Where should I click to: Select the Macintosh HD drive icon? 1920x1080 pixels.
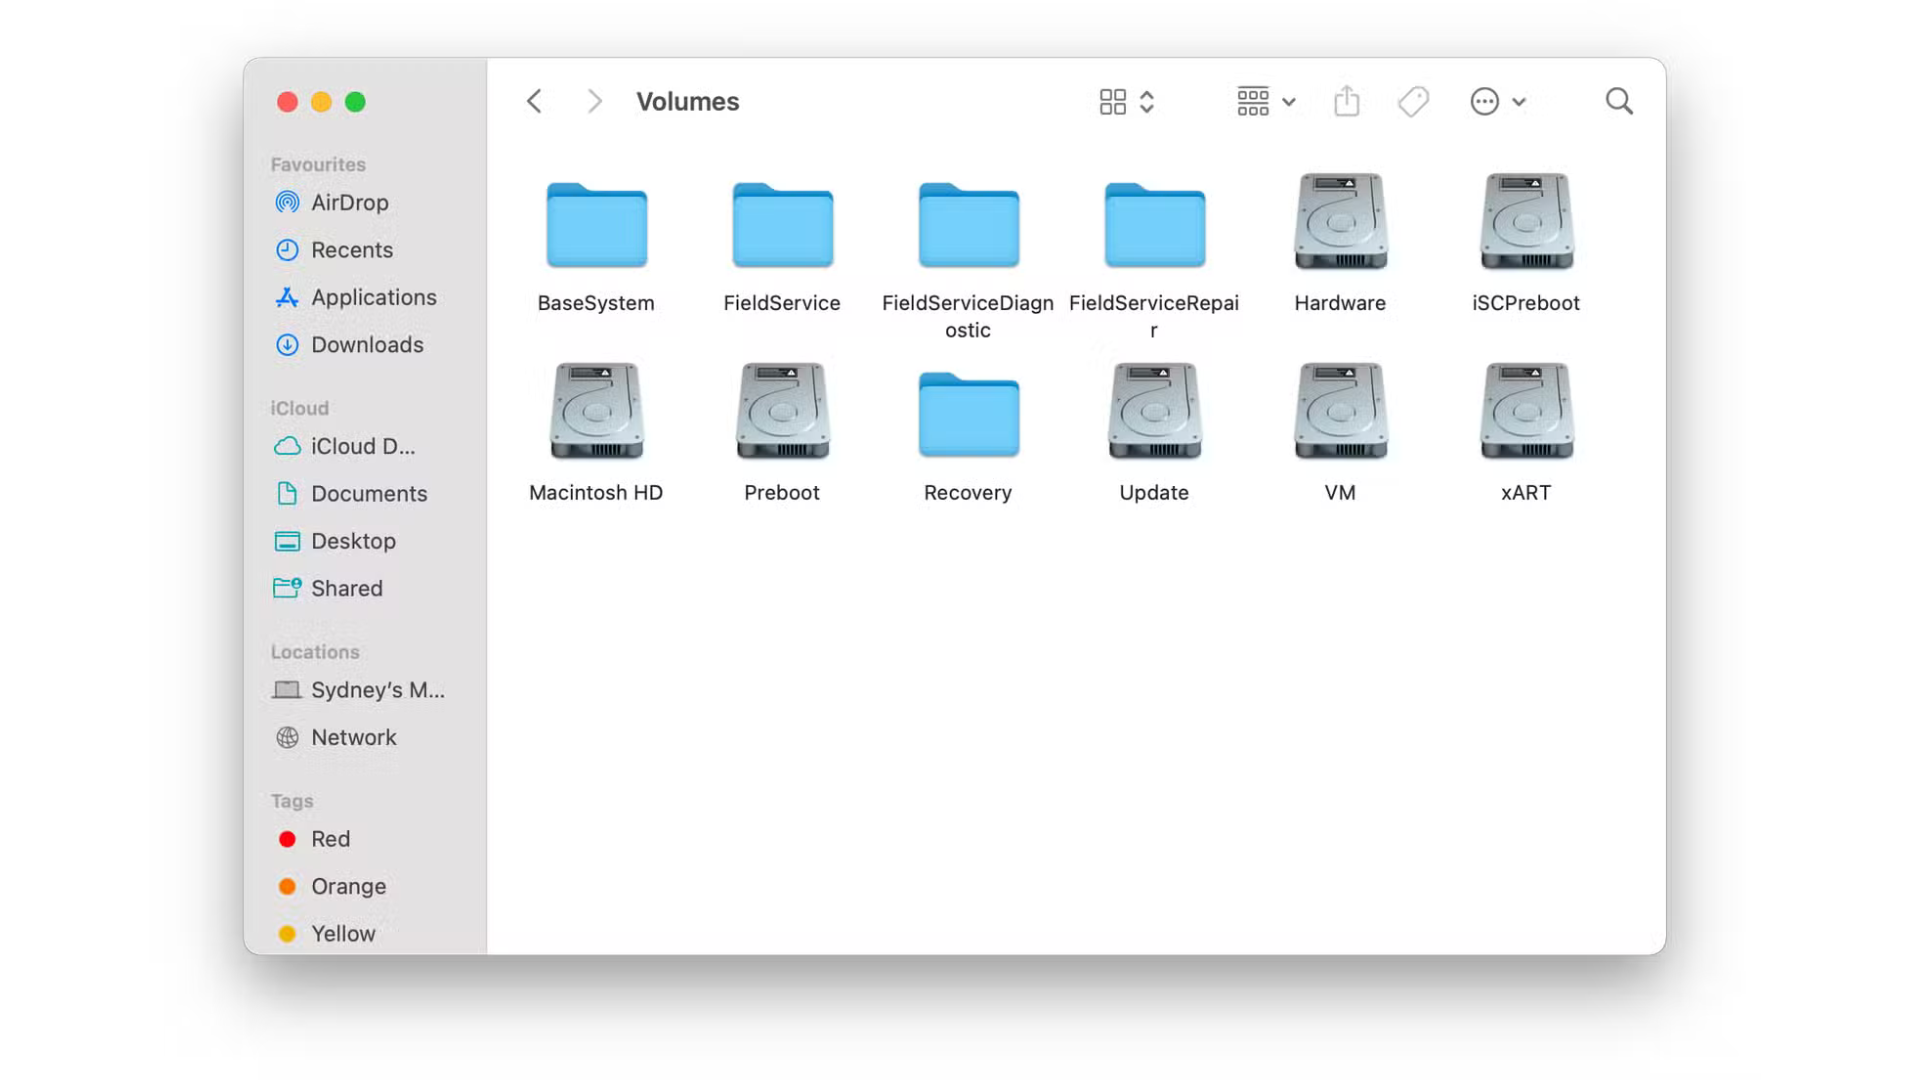point(596,411)
